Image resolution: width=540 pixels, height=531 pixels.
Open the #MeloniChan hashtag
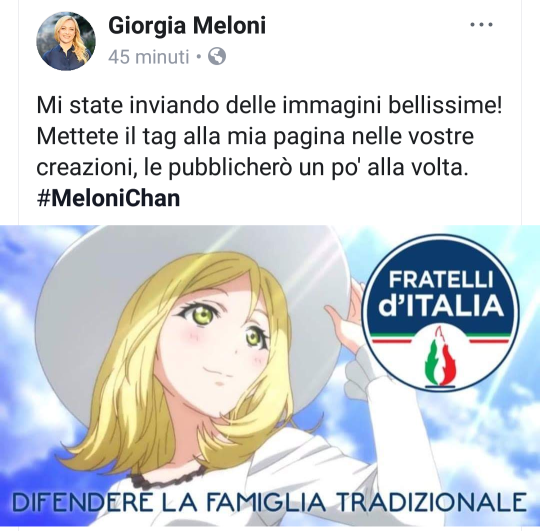108,199
